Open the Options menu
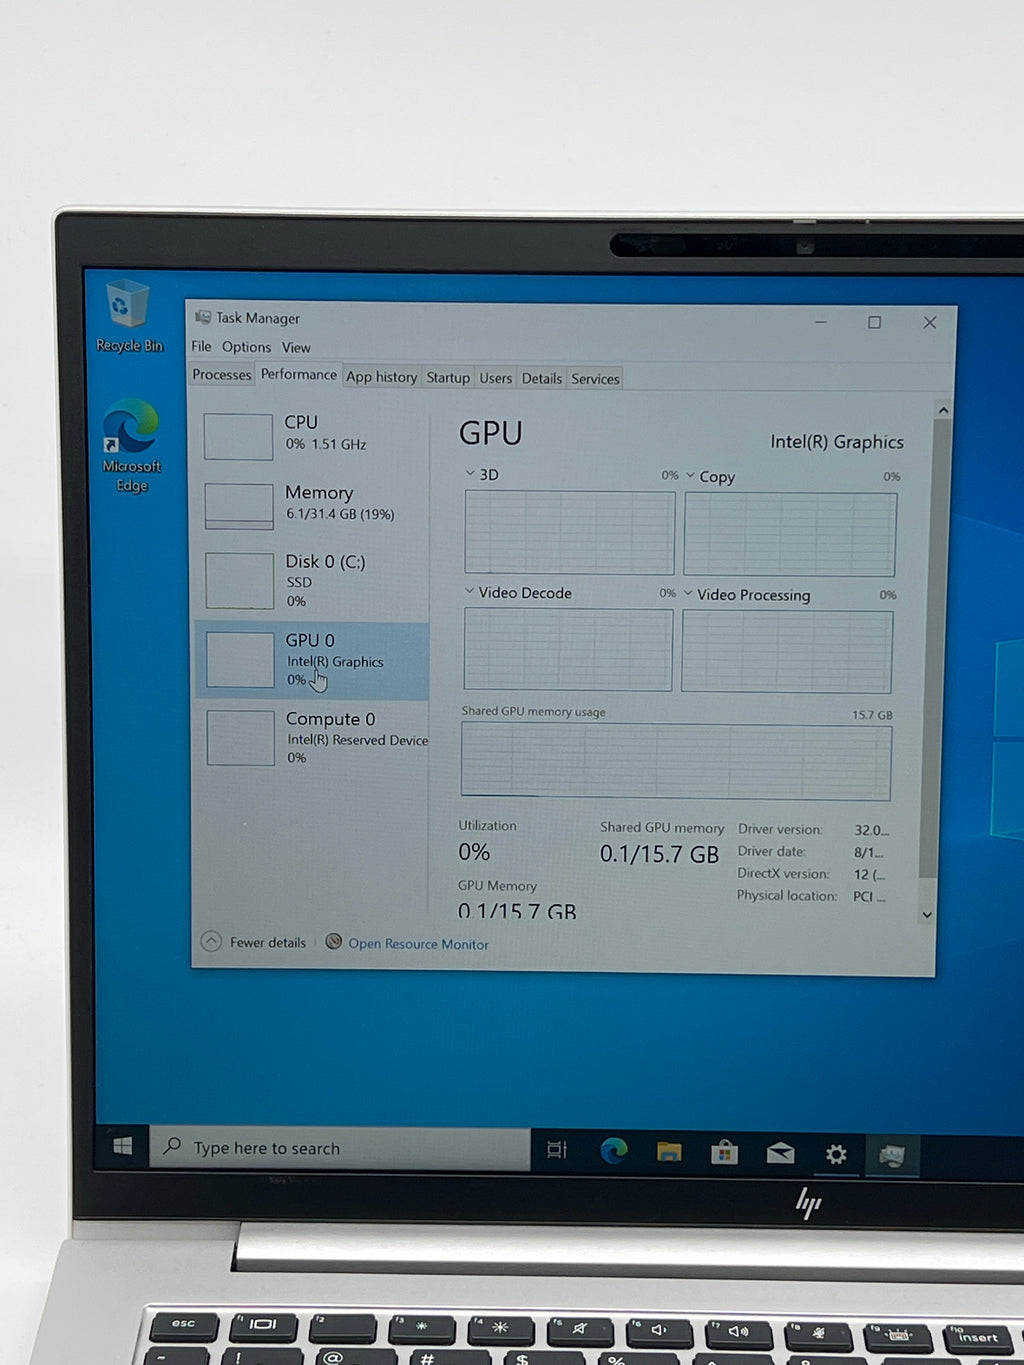The width and height of the screenshot is (1024, 1365). tap(246, 347)
